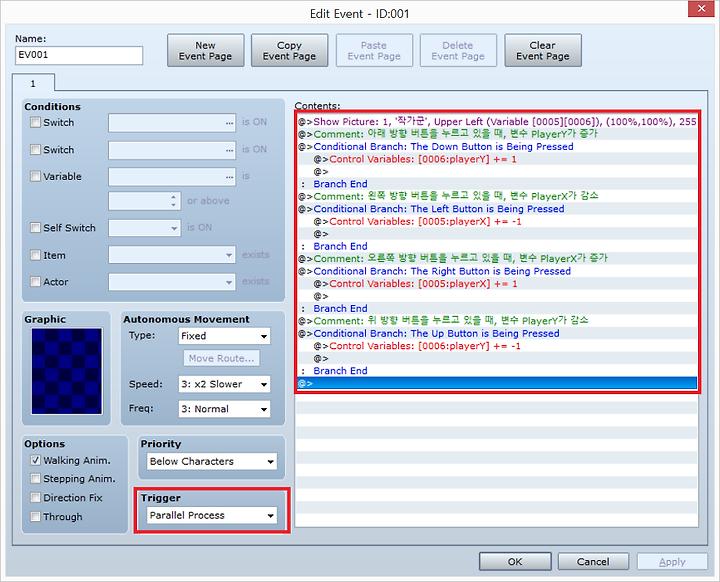Select the comment about PlayerY 감소
This screenshot has height=582, width=720.
click(x=497, y=321)
